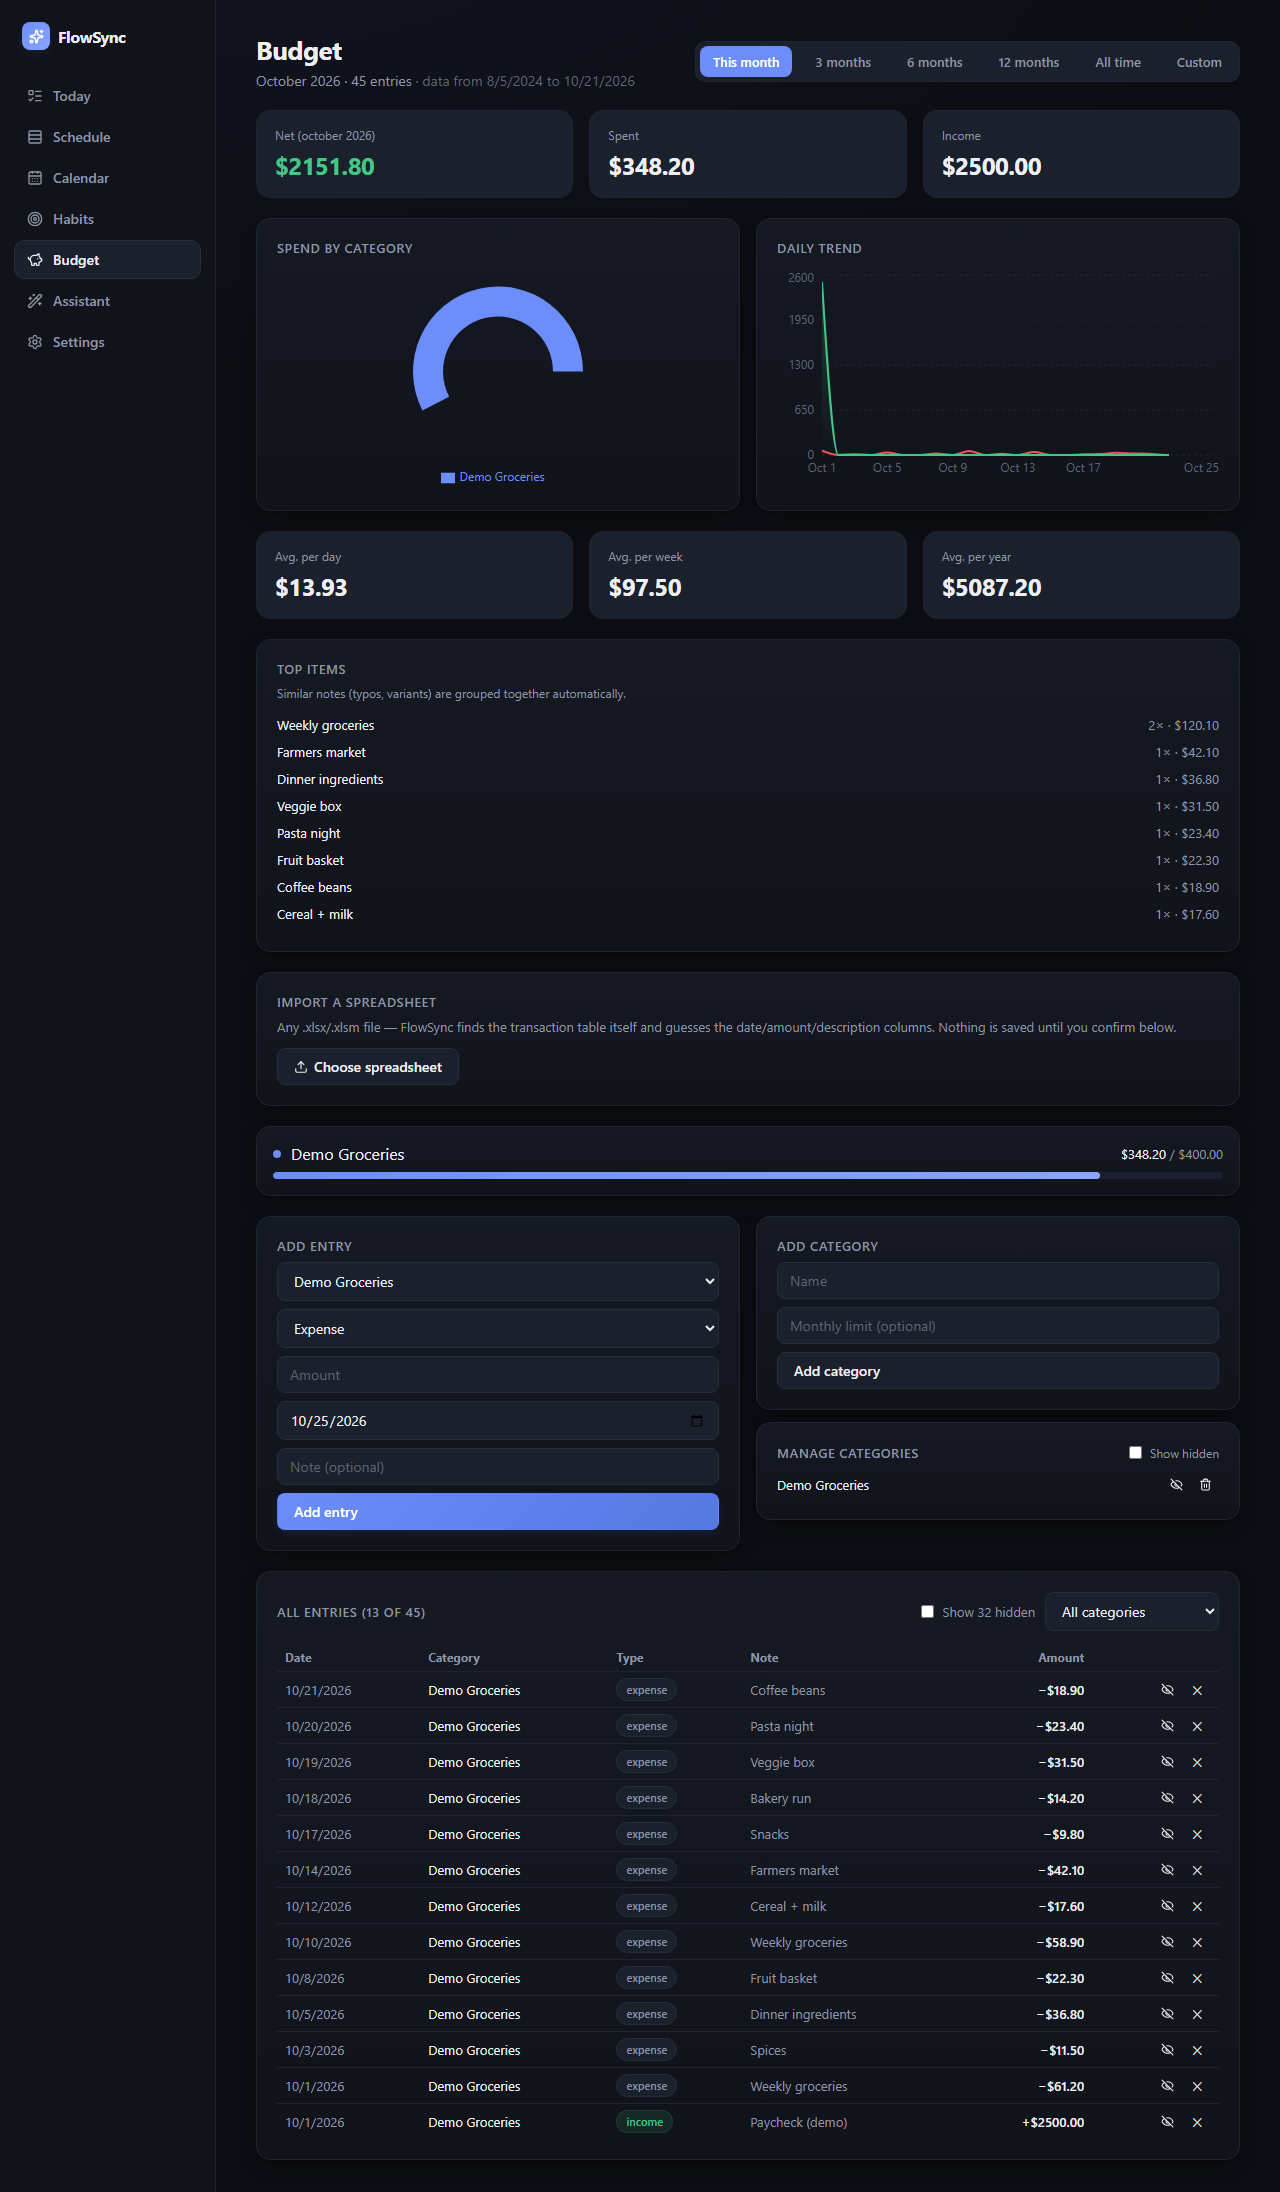Remove the Snacks entry
The image size is (1280, 2192).
1197,1834
